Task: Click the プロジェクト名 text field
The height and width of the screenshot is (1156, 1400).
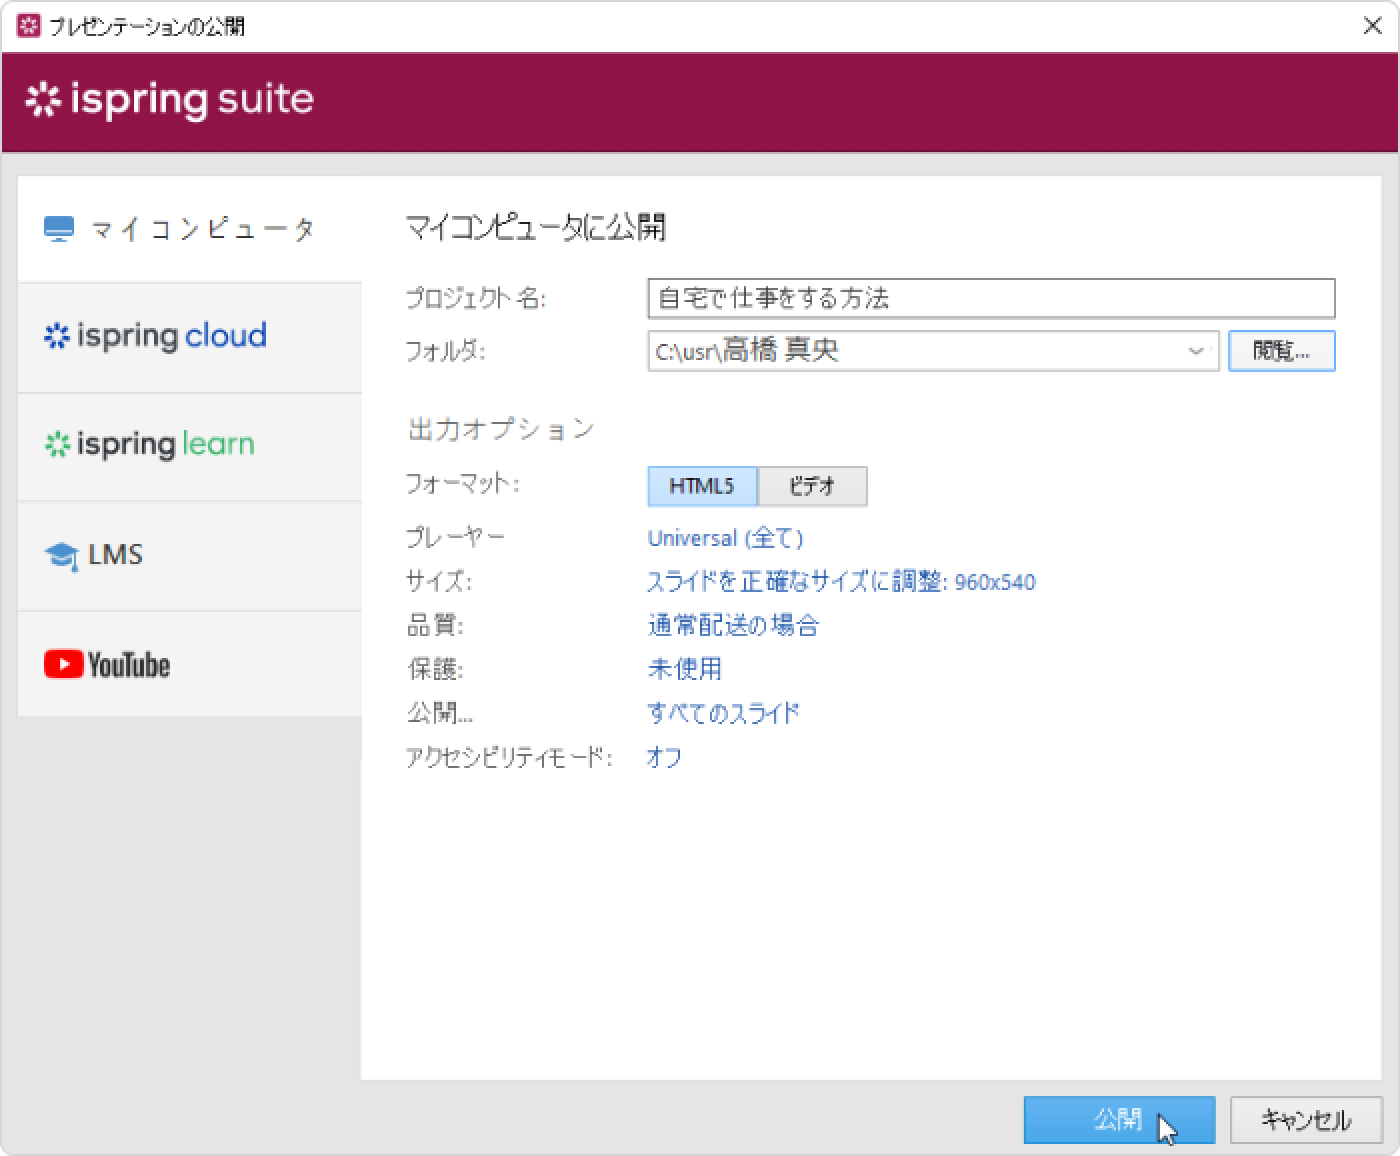Action: coord(991,298)
